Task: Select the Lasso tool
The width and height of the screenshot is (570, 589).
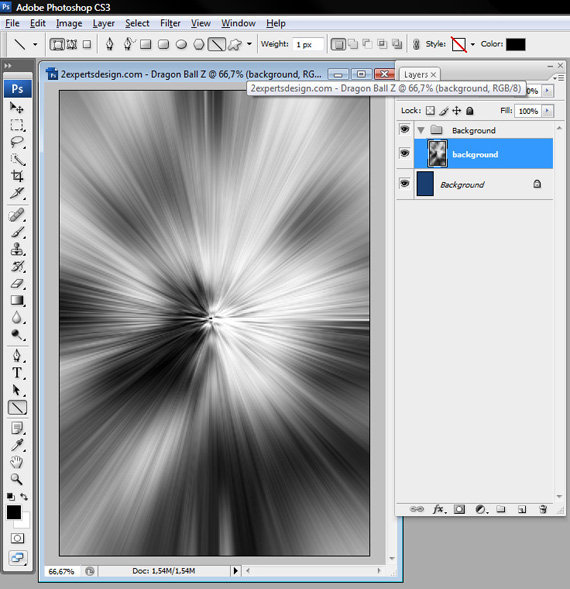Action: click(17, 142)
